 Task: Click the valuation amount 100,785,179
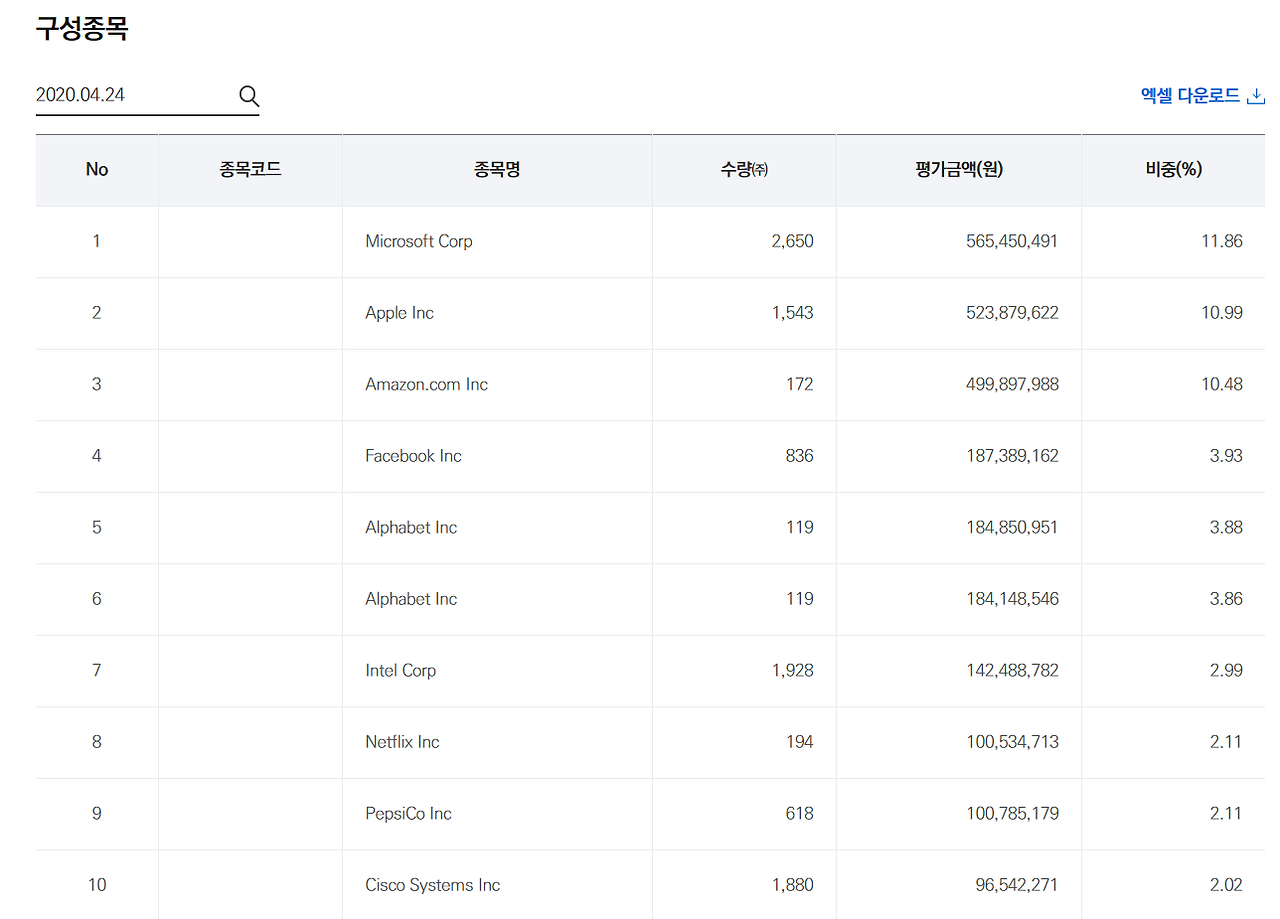[1013, 814]
